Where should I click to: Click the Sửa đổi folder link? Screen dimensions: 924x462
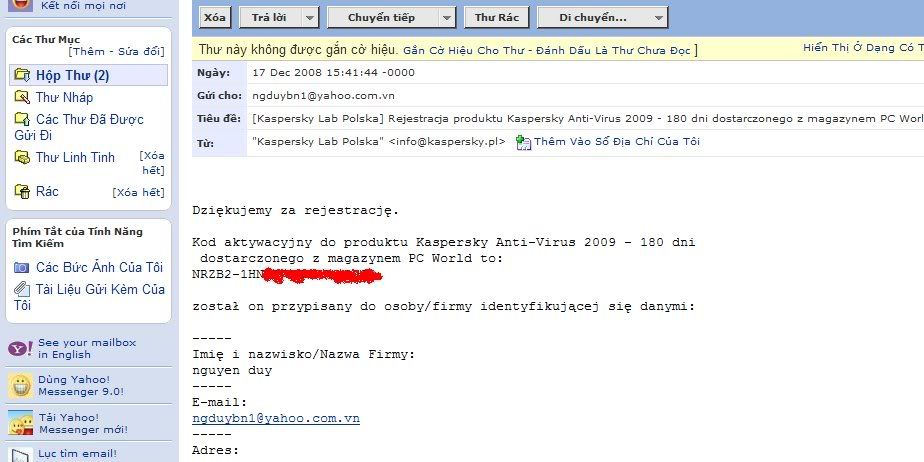[x=139, y=52]
